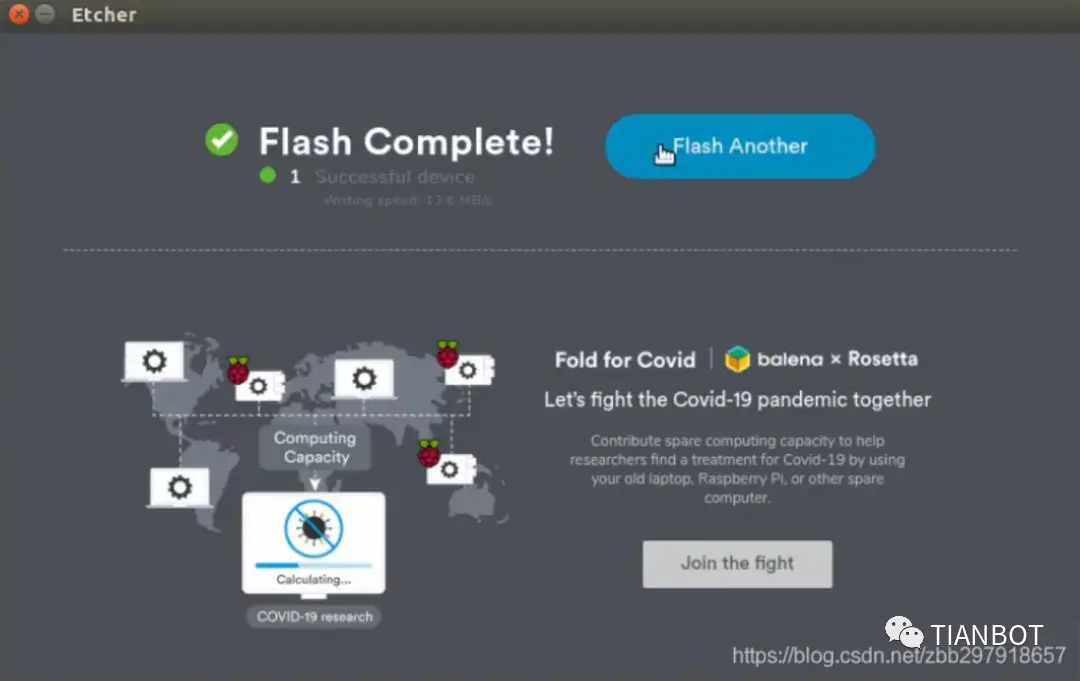Click the center laptop gear icon on map

click(364, 378)
